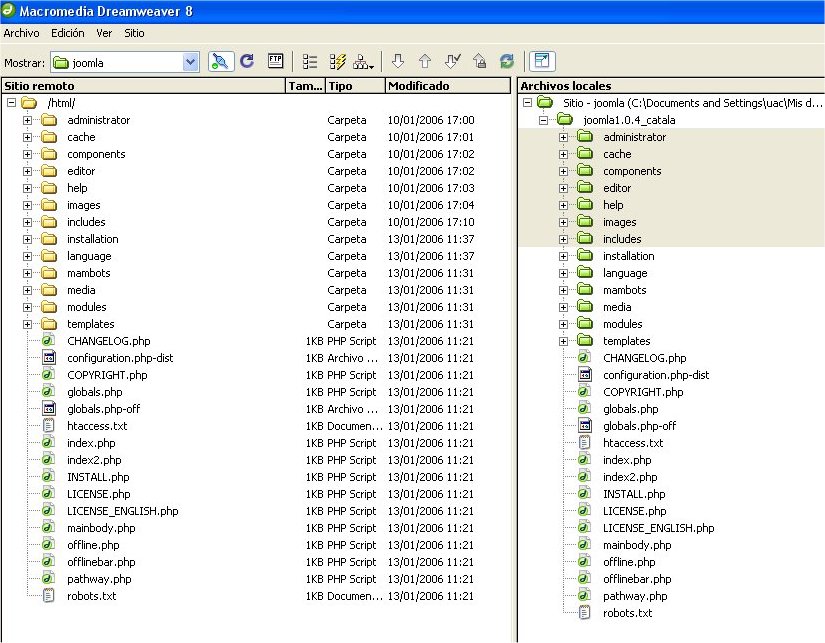Select remote LICENSE_ENGLISH.php file
This screenshot has height=643, width=825.
point(123,511)
